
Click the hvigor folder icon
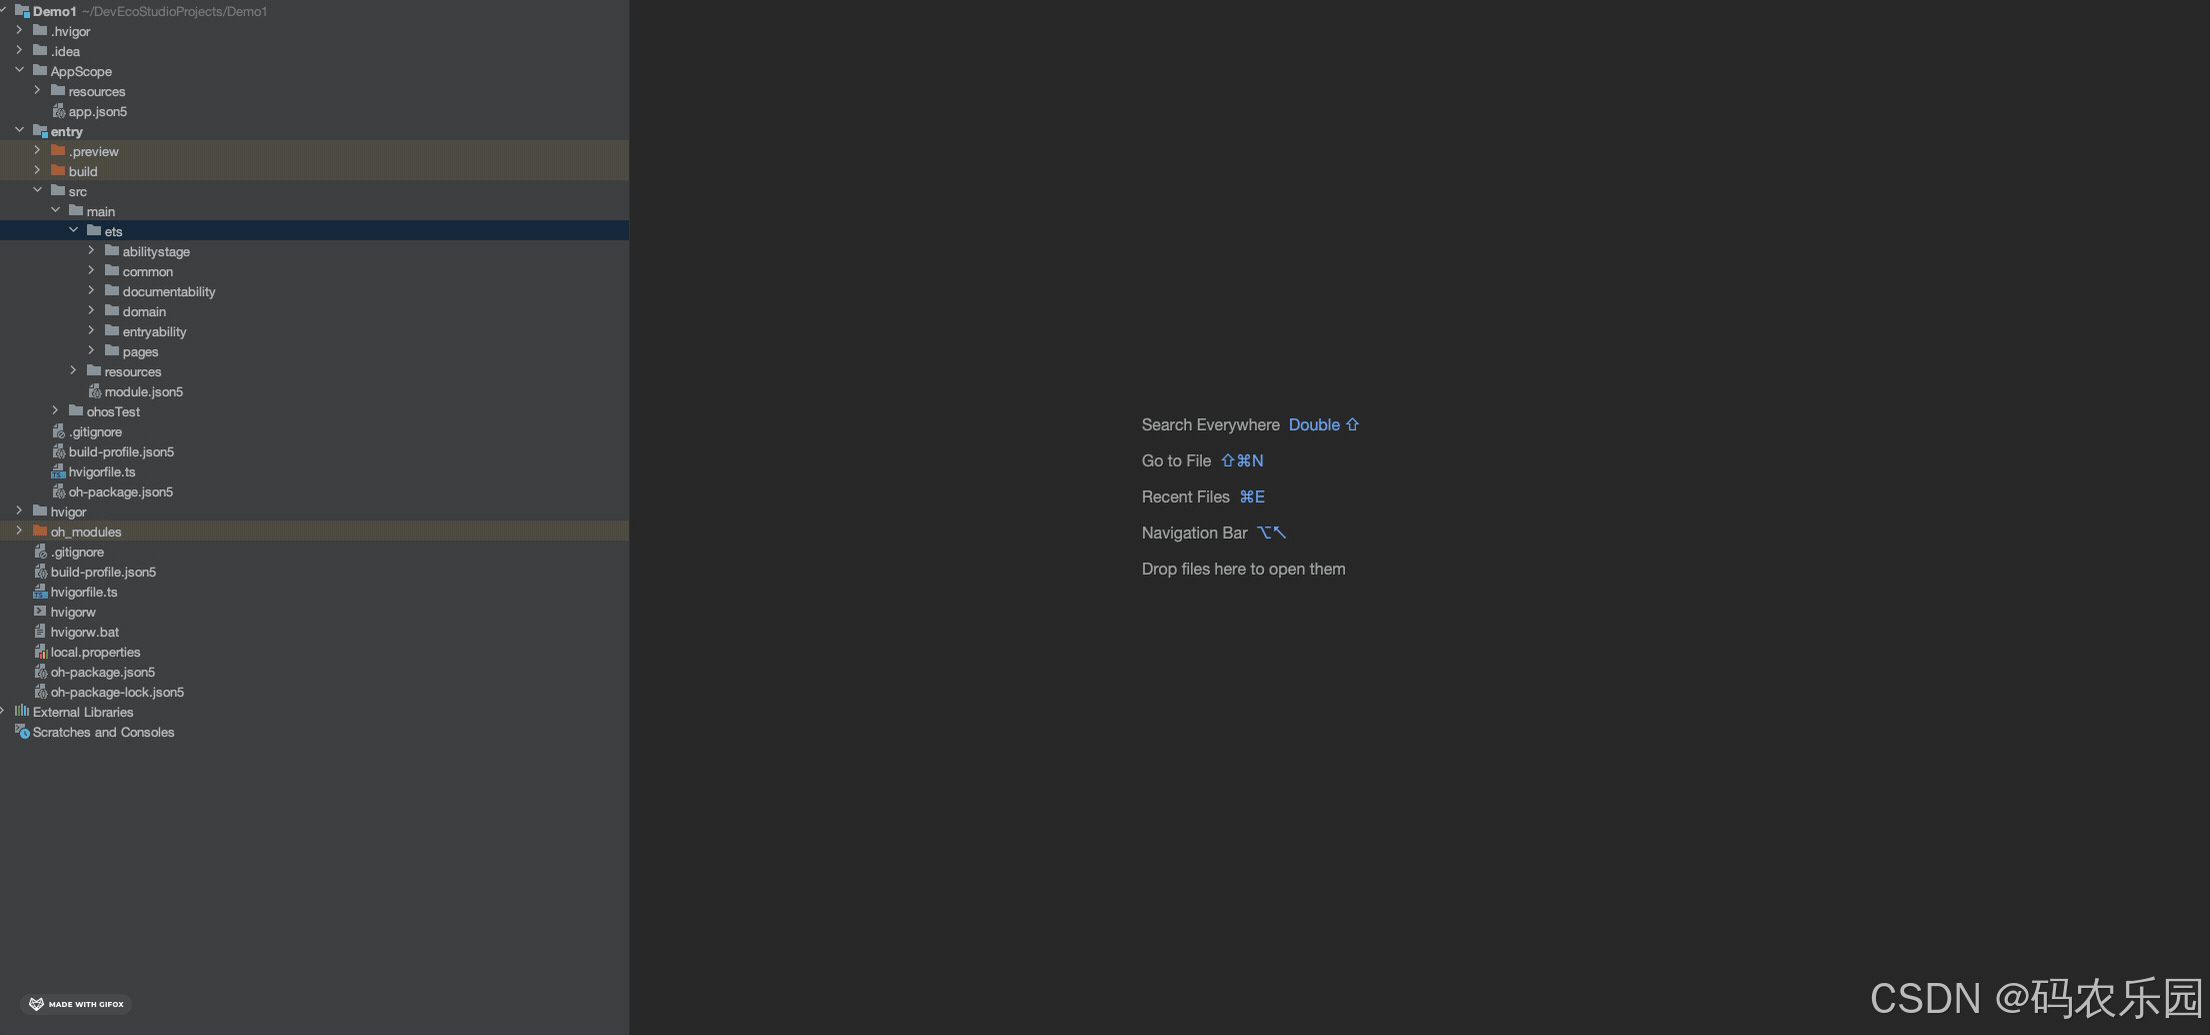(40, 511)
